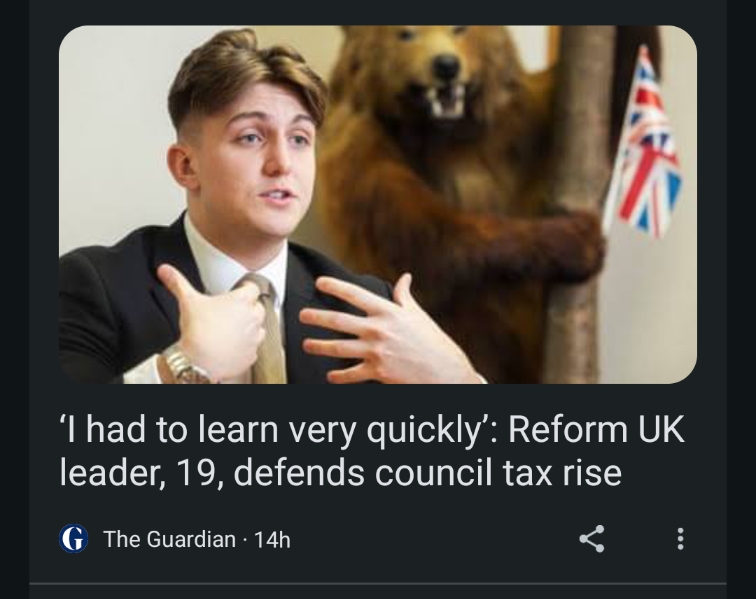The width and height of the screenshot is (756, 599).
Task: Share this Reform UK article
Action: pos(592,539)
